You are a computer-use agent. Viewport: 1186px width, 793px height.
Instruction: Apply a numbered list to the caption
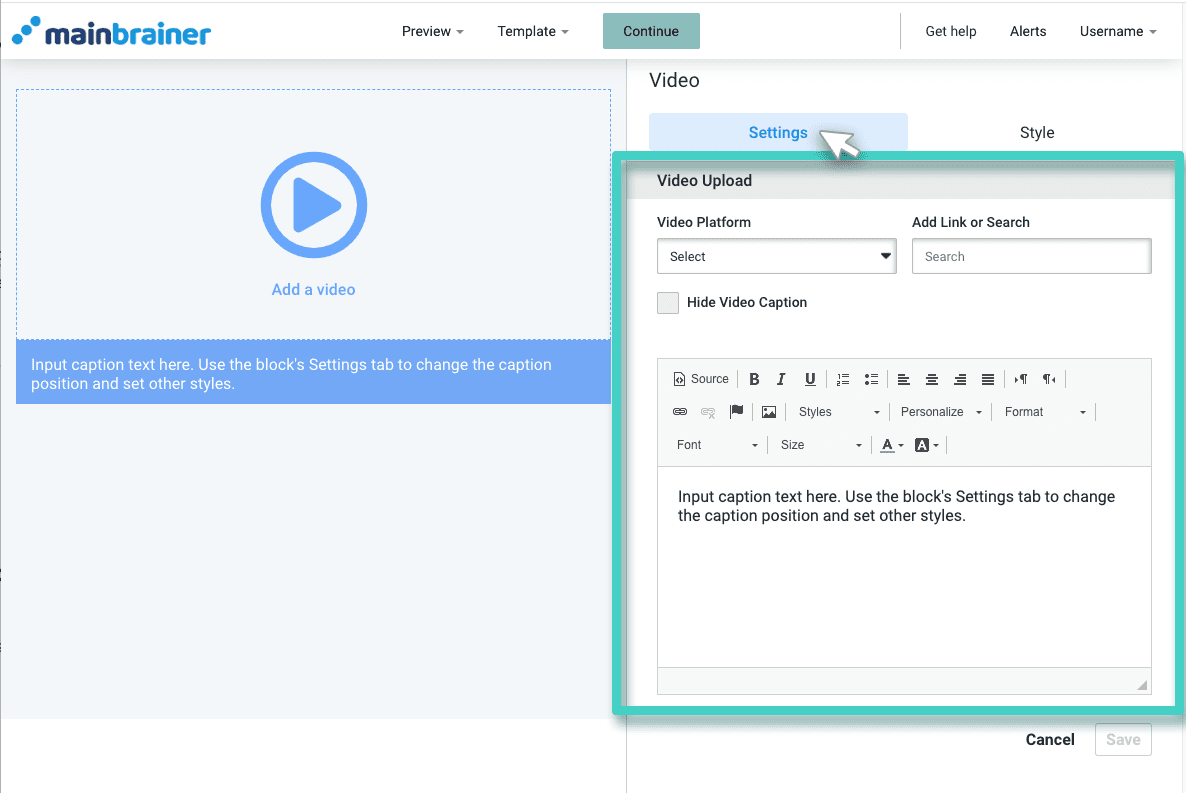pyautogui.click(x=843, y=379)
